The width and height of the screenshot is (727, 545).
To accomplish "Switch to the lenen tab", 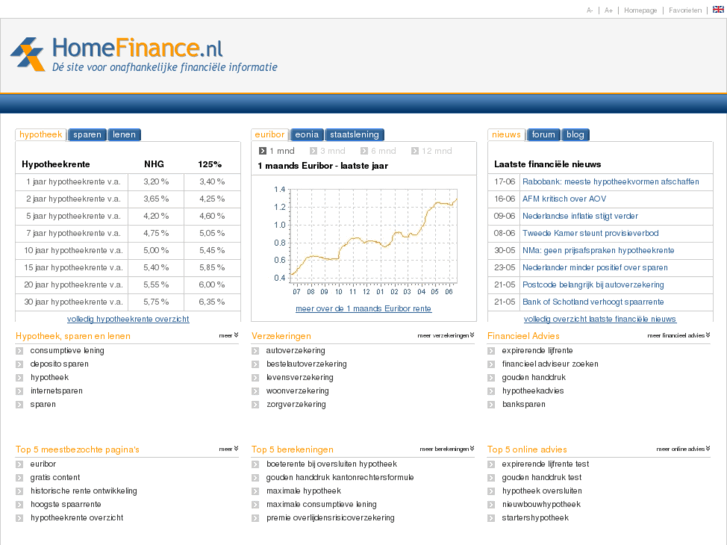I will click(x=124, y=135).
